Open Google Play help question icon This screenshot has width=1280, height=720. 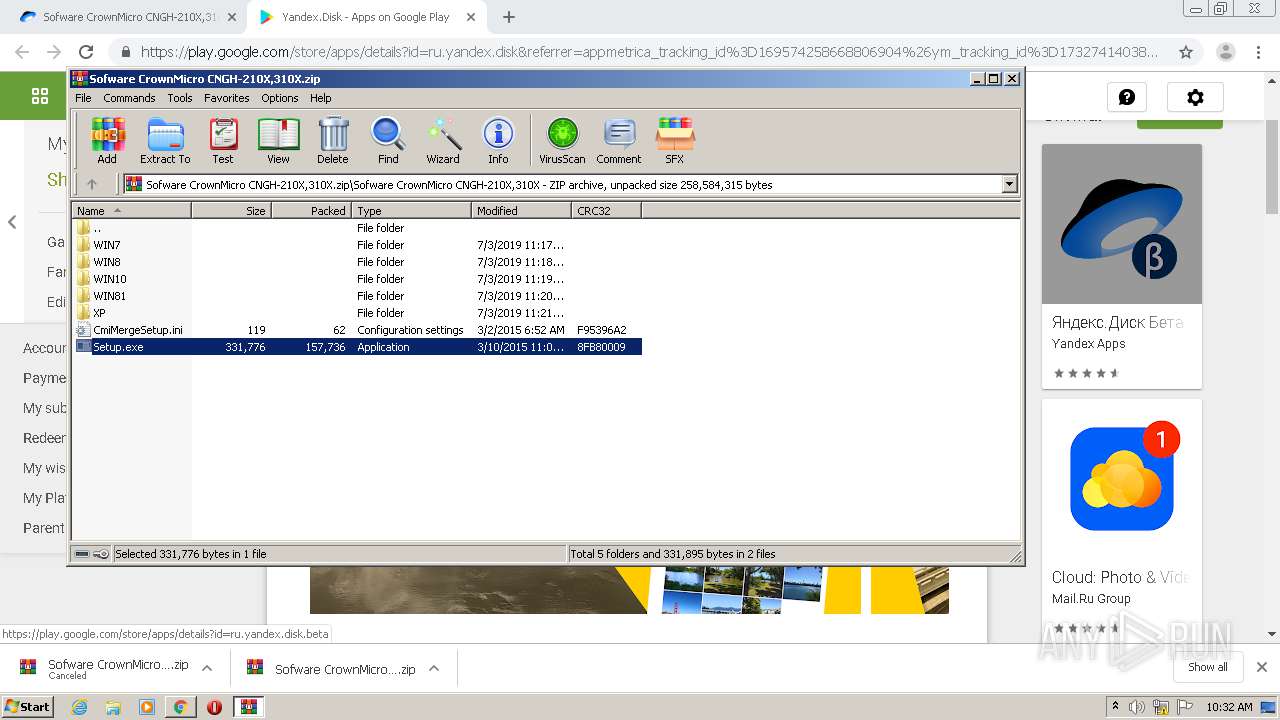[1127, 97]
